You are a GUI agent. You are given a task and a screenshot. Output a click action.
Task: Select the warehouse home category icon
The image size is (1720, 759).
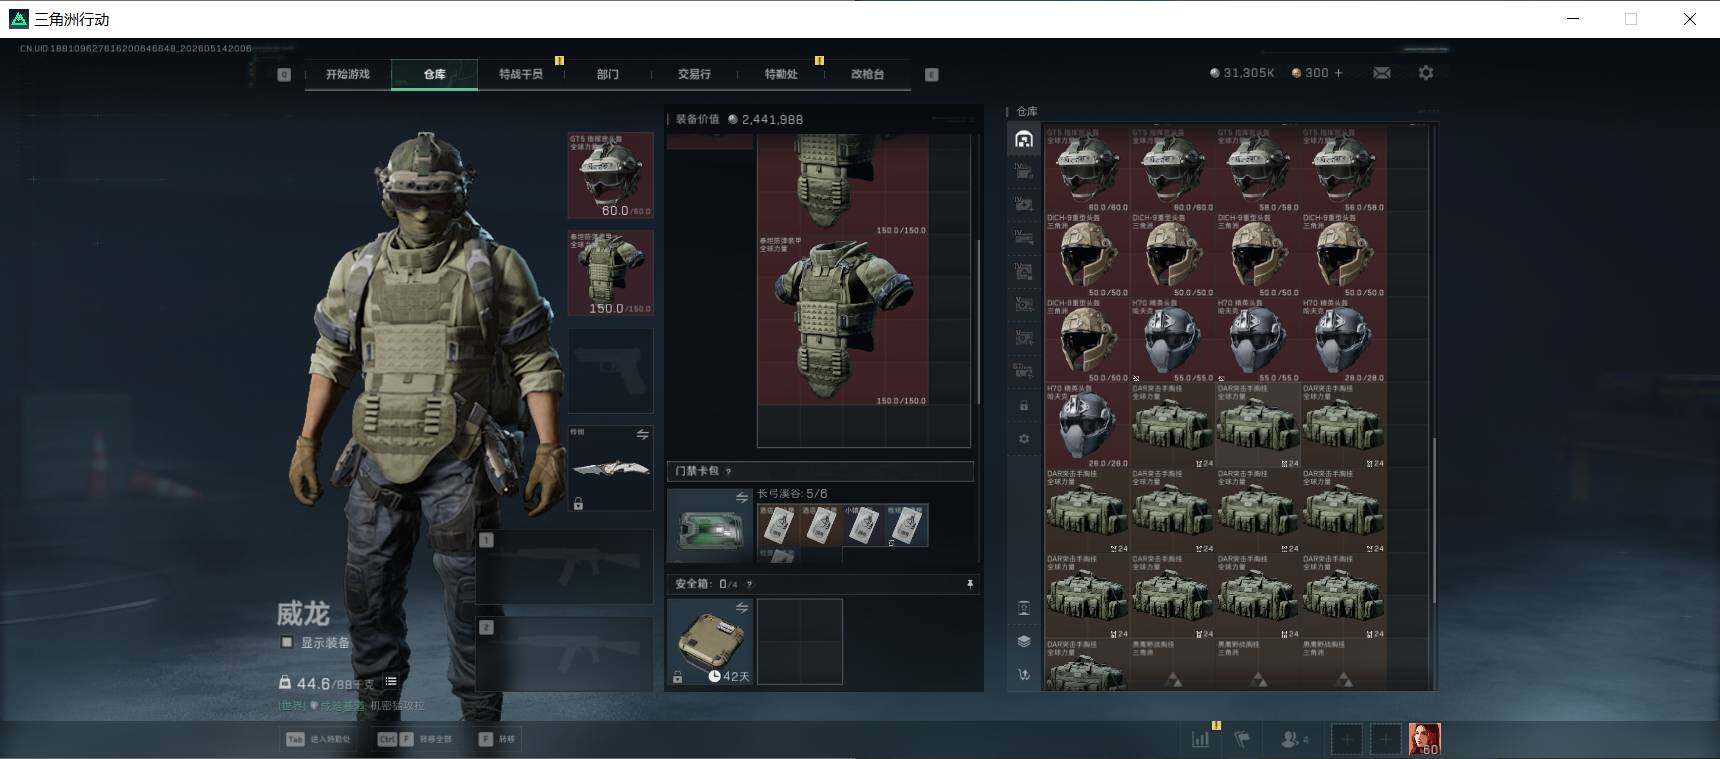[1023, 139]
